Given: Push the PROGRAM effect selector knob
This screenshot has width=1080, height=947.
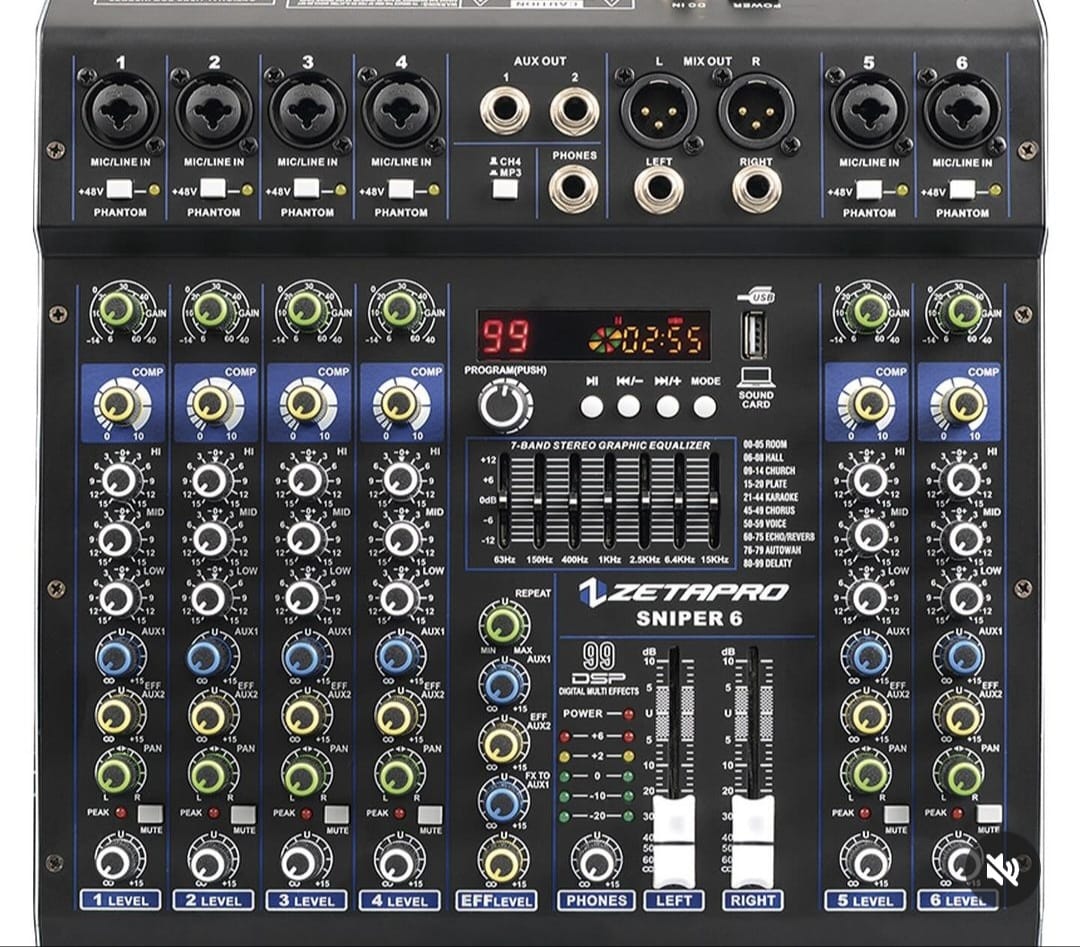Looking at the screenshot, I should tap(504, 406).
